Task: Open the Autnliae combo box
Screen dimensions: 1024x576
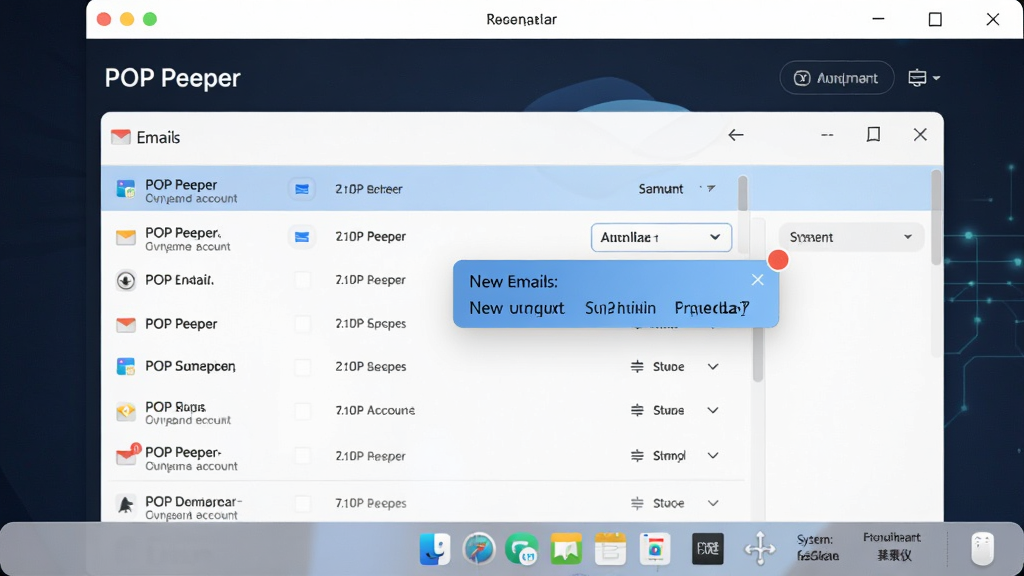Action: click(661, 237)
